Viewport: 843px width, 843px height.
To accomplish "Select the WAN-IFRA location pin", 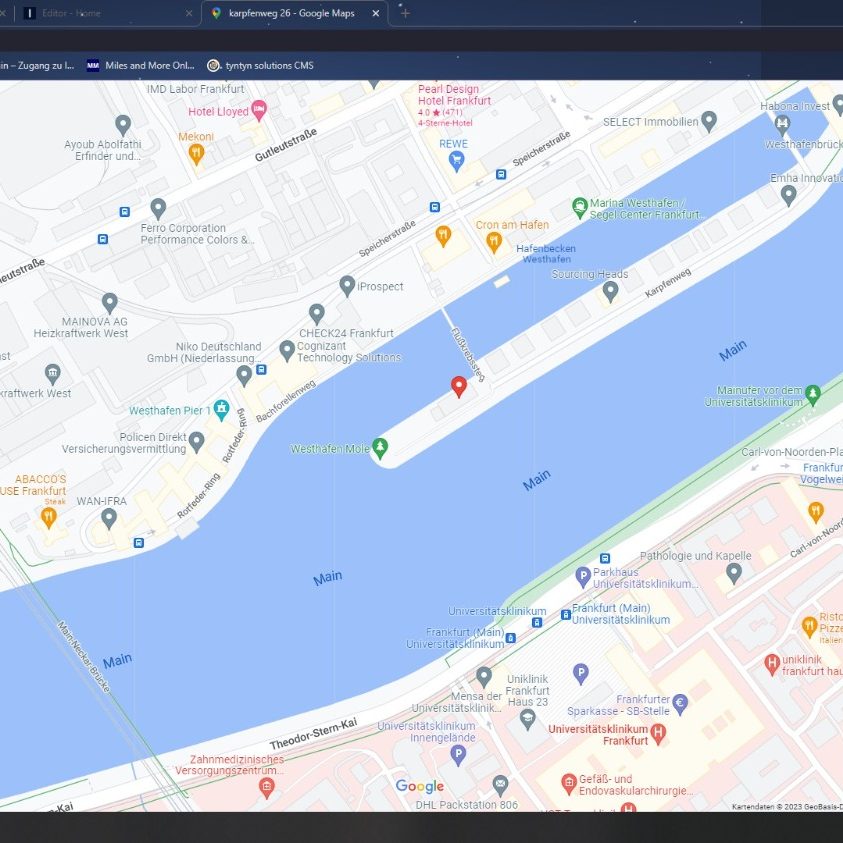I will (x=109, y=519).
